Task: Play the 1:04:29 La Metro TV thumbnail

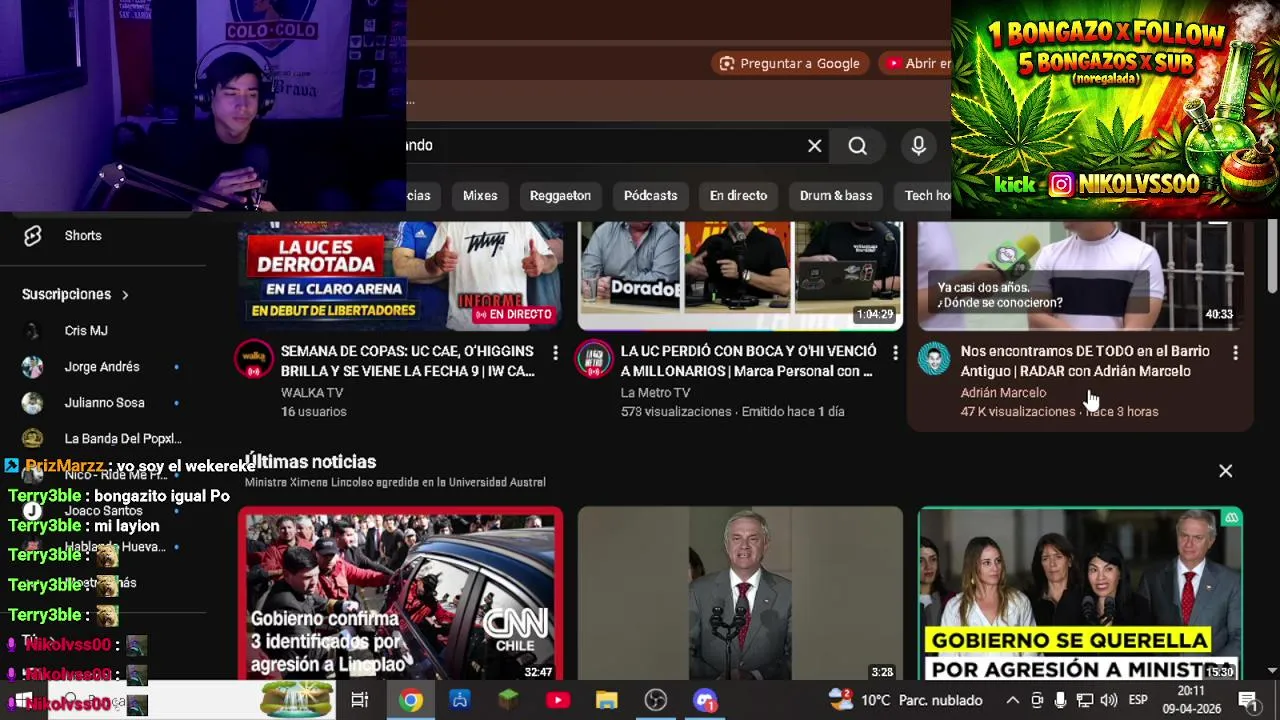Action: pyautogui.click(x=741, y=275)
